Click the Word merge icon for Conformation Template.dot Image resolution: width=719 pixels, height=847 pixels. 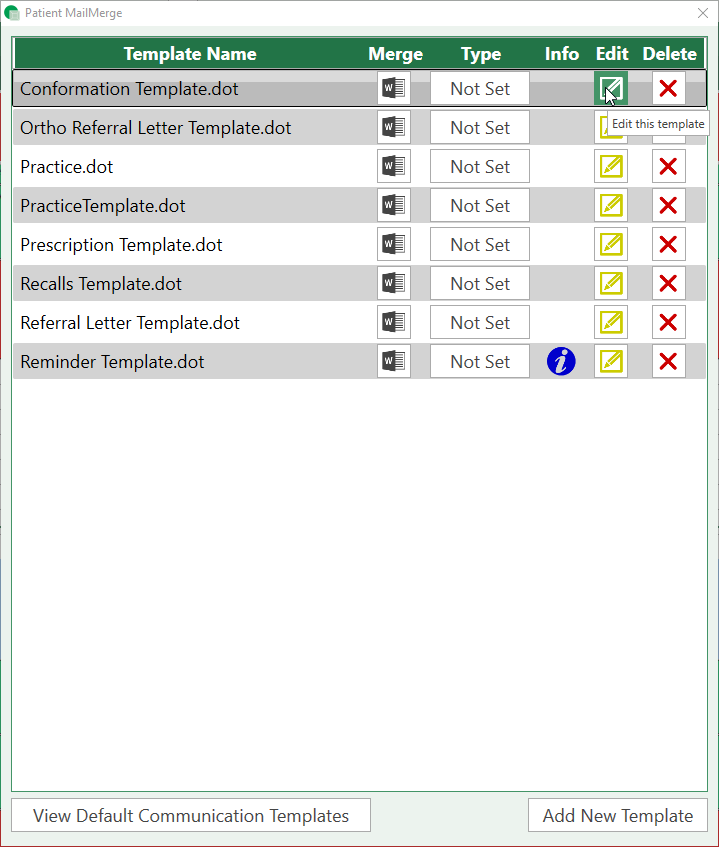point(394,89)
